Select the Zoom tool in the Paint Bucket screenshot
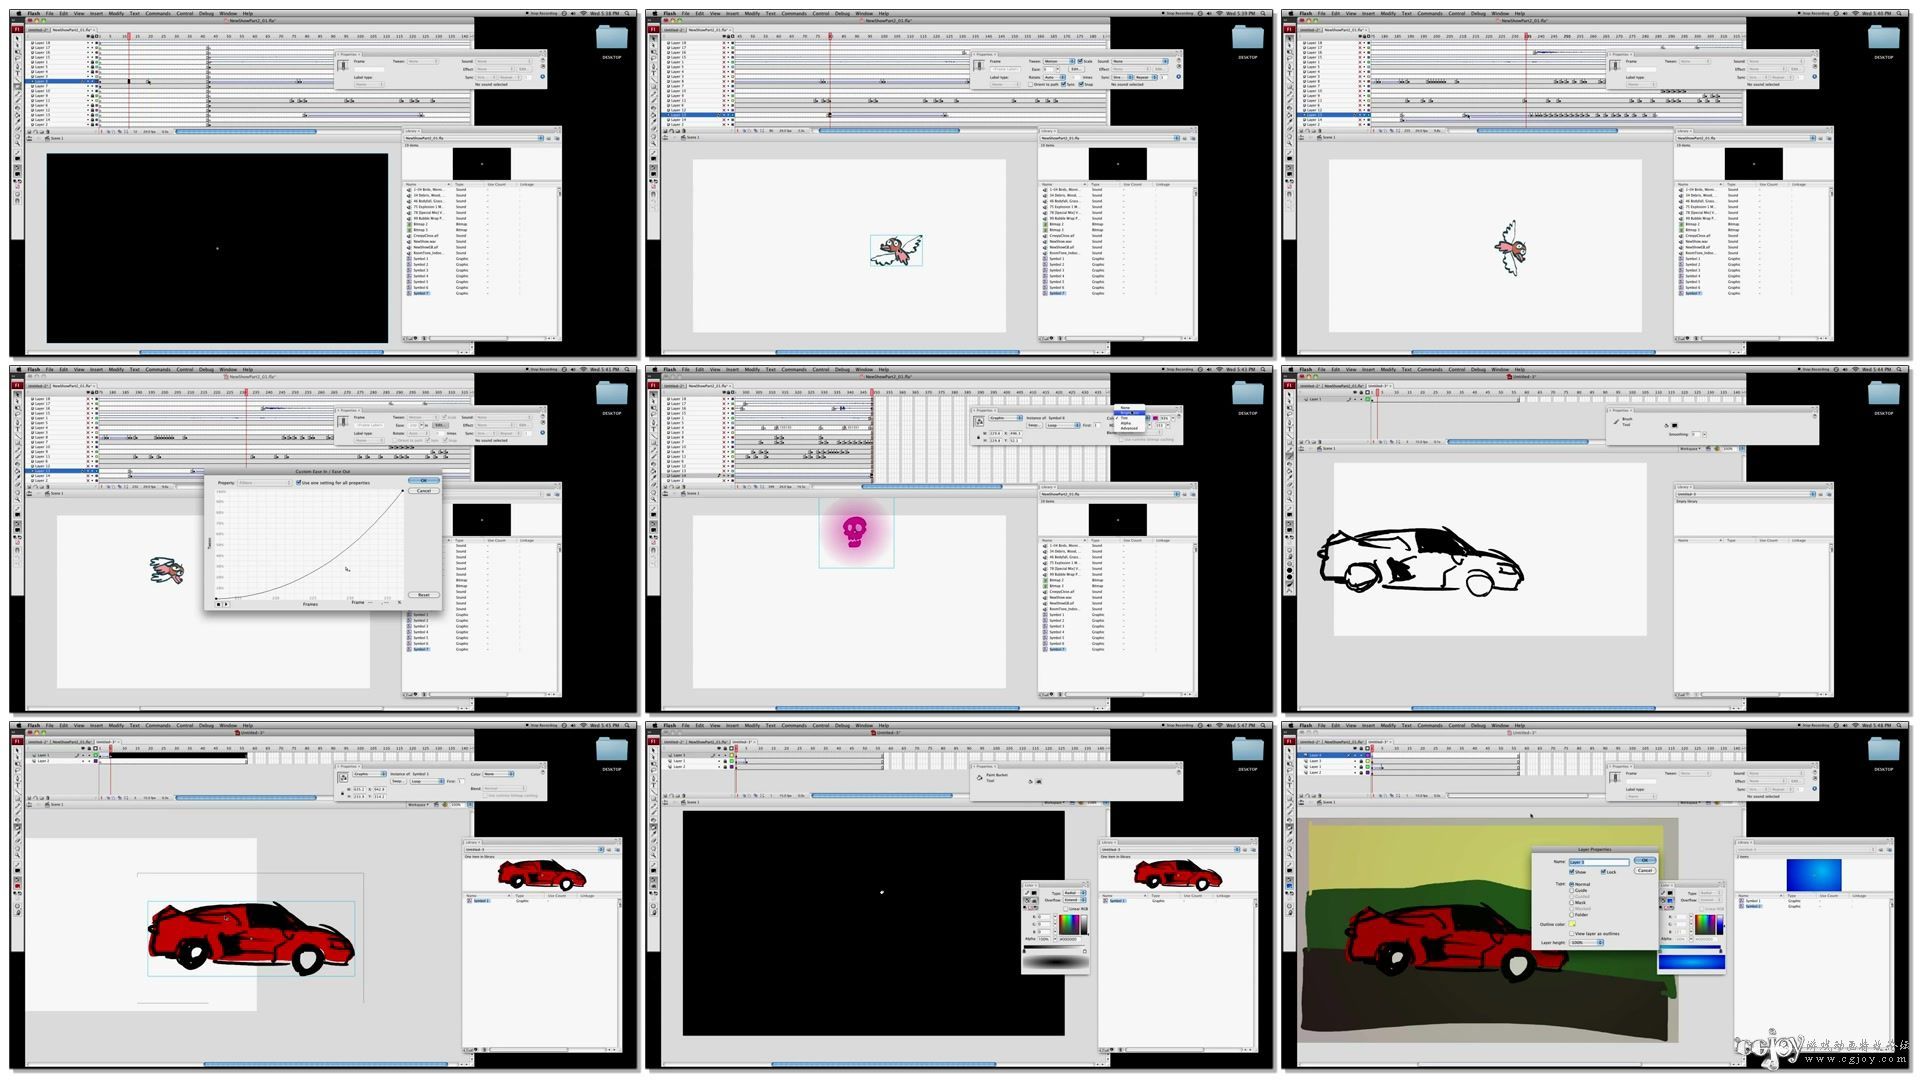1920x1080 pixels. tap(653, 855)
